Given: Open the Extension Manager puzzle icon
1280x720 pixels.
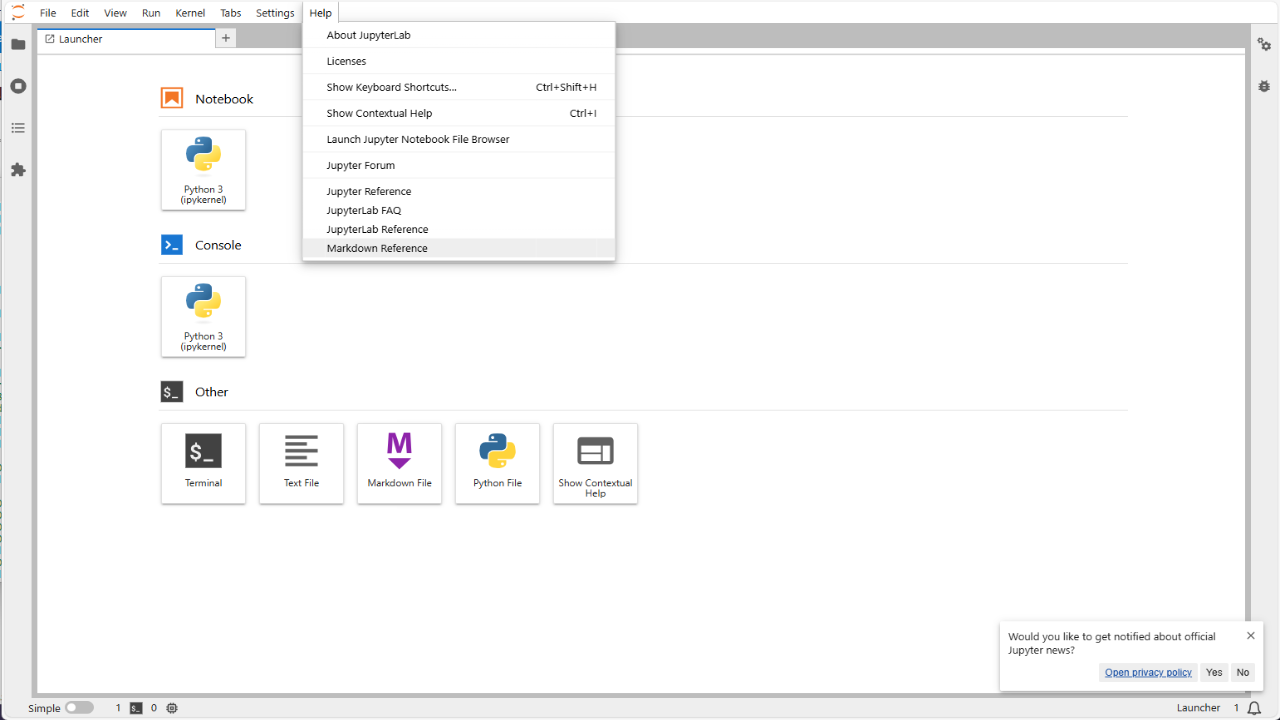Looking at the screenshot, I should (18, 170).
